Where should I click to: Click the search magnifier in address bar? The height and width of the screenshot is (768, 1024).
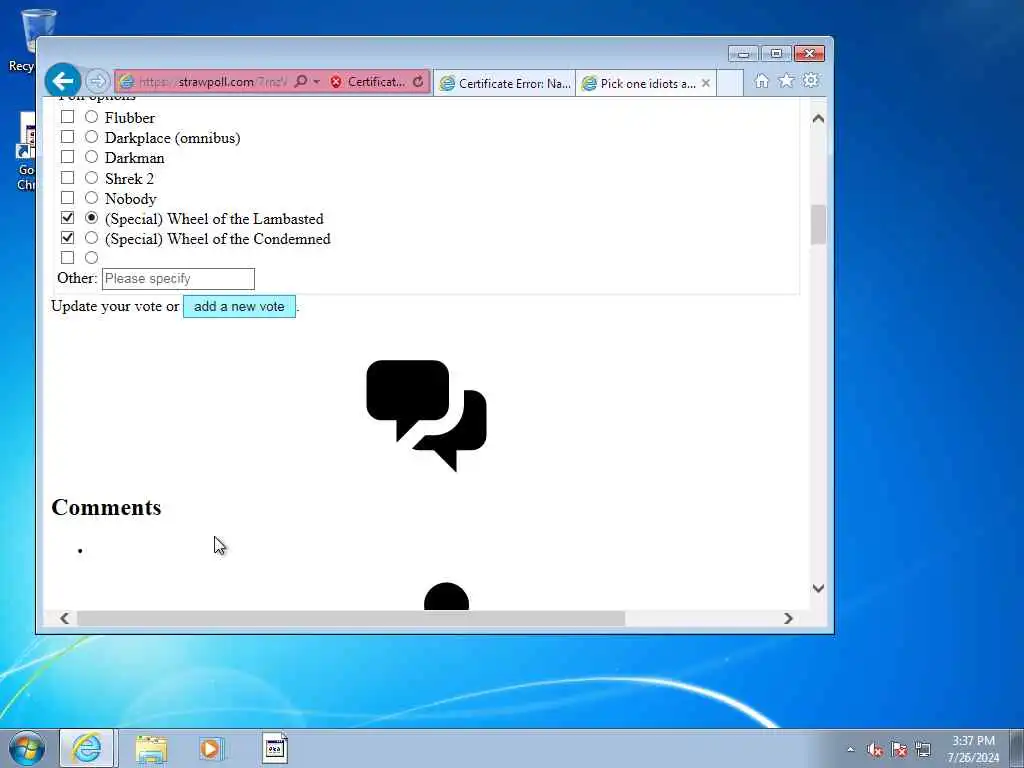(300, 82)
